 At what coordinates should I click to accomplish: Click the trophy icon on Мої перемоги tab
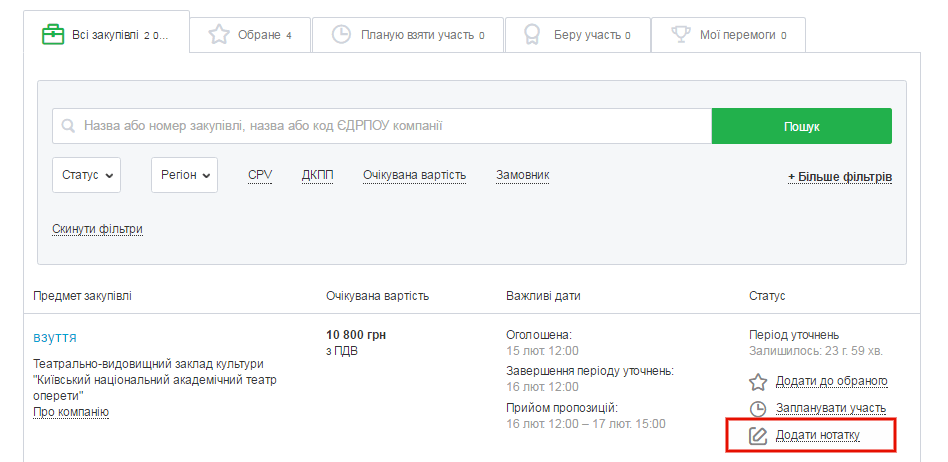[681, 35]
